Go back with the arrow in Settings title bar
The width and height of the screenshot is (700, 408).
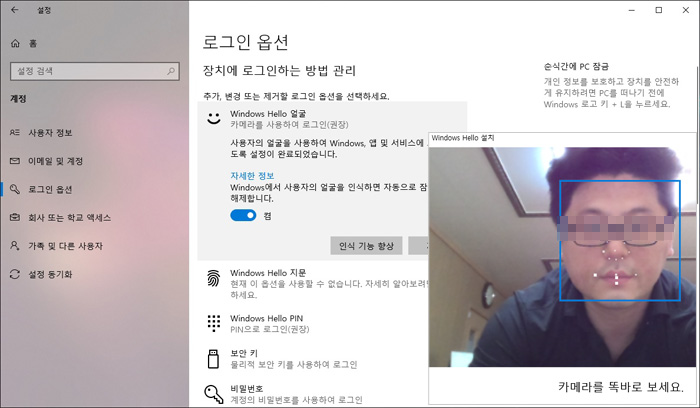[15, 10]
